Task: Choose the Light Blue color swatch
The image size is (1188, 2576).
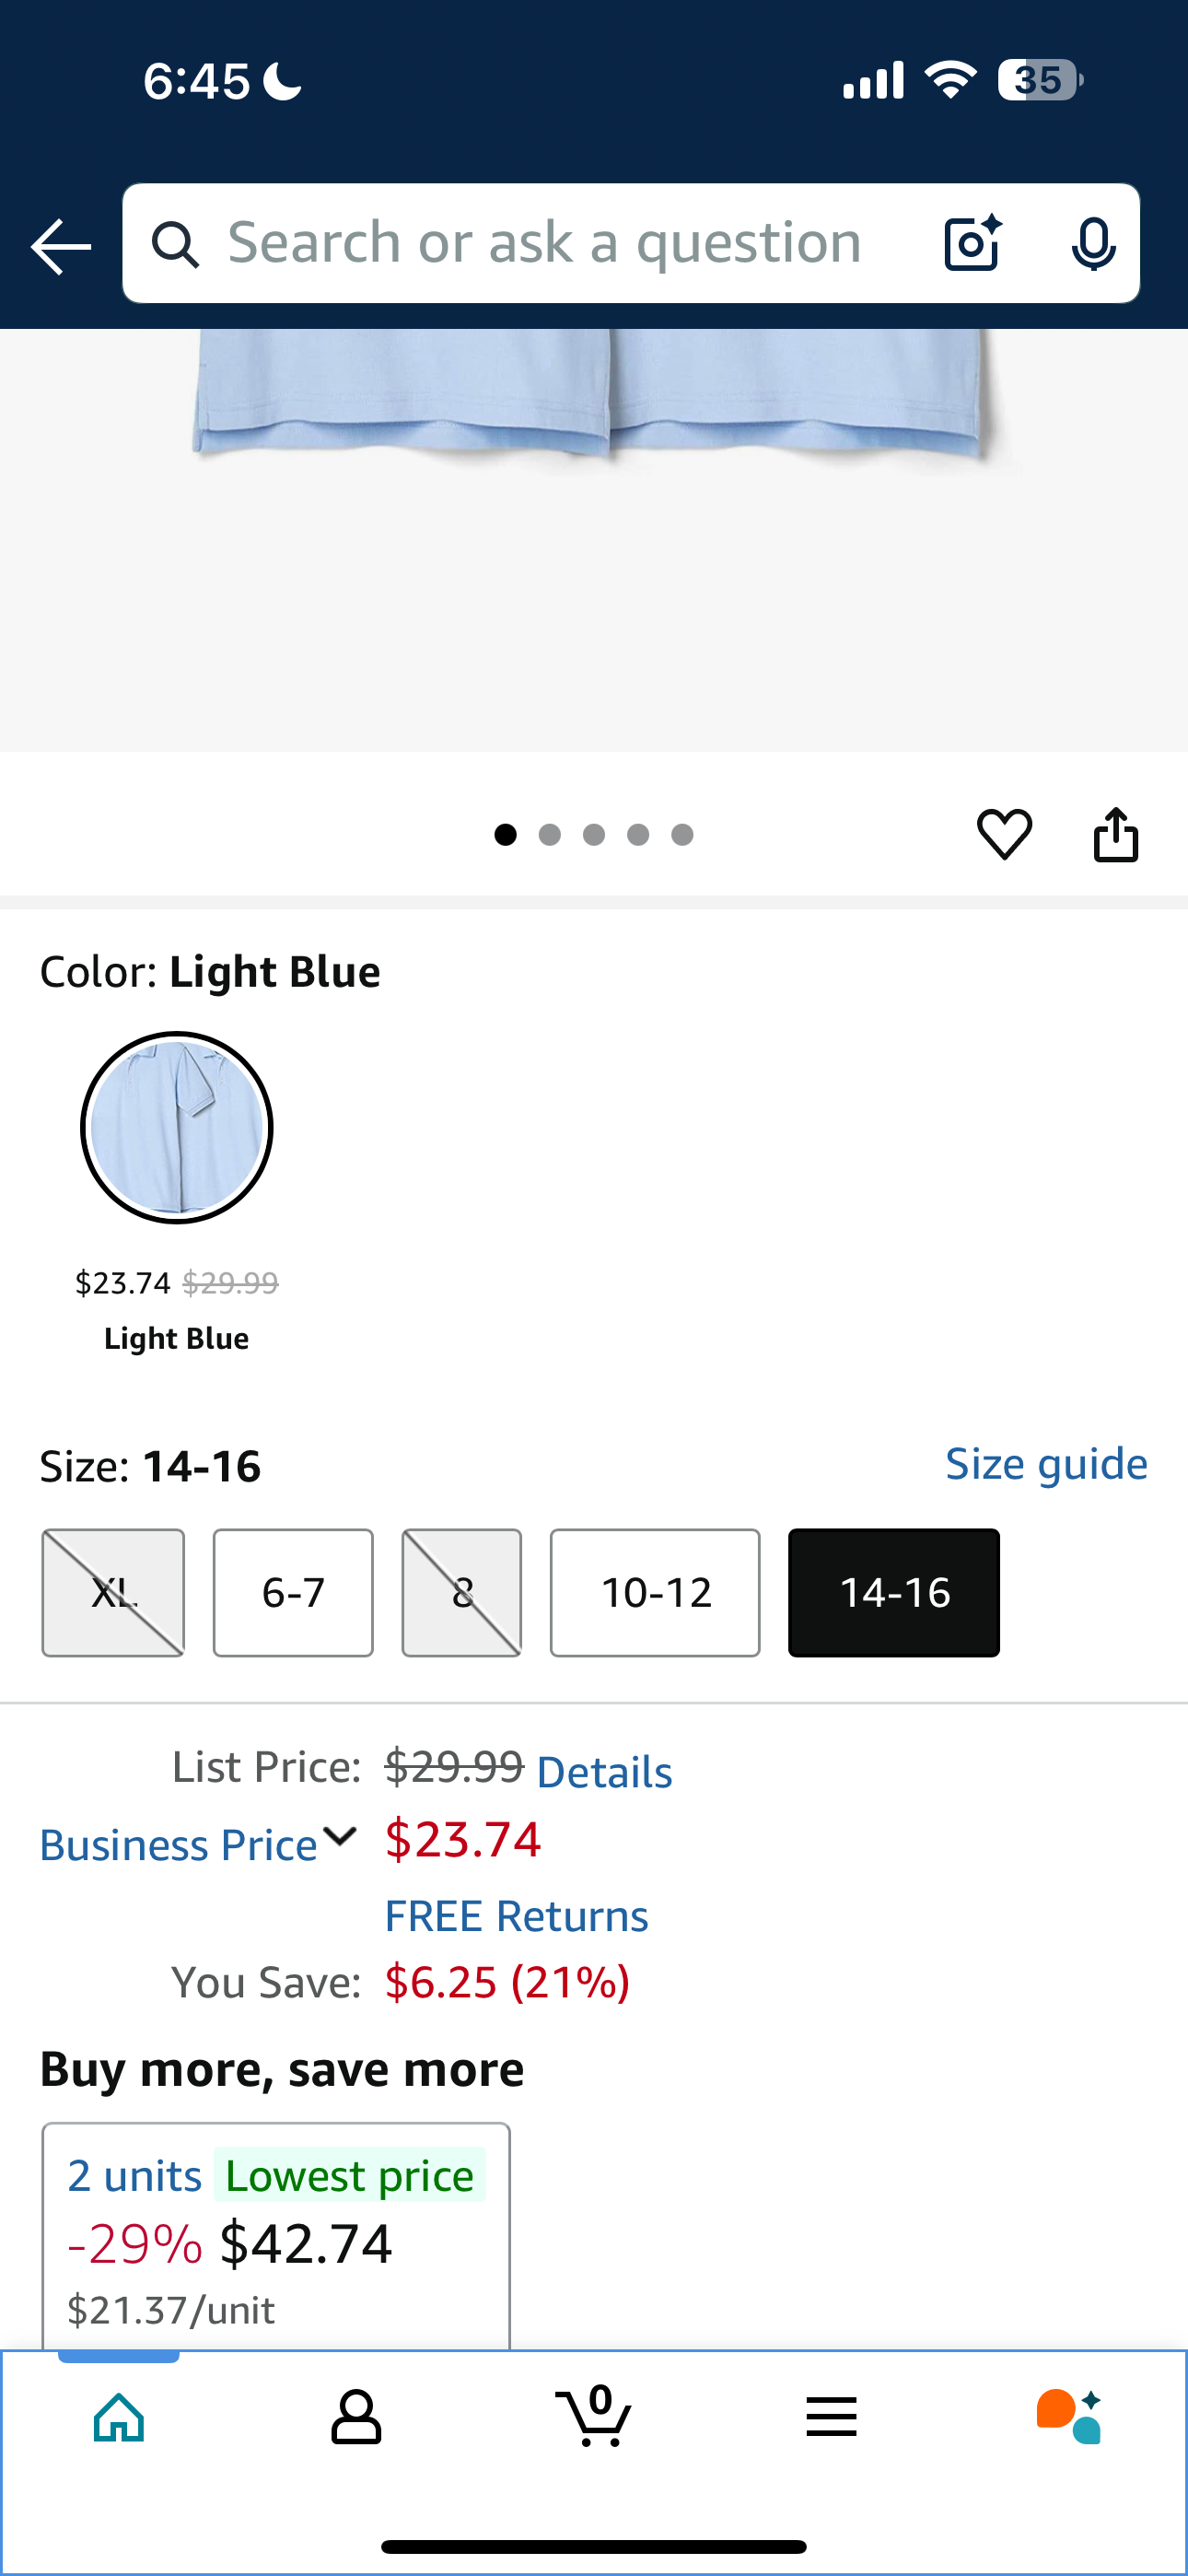Action: coord(177,1127)
